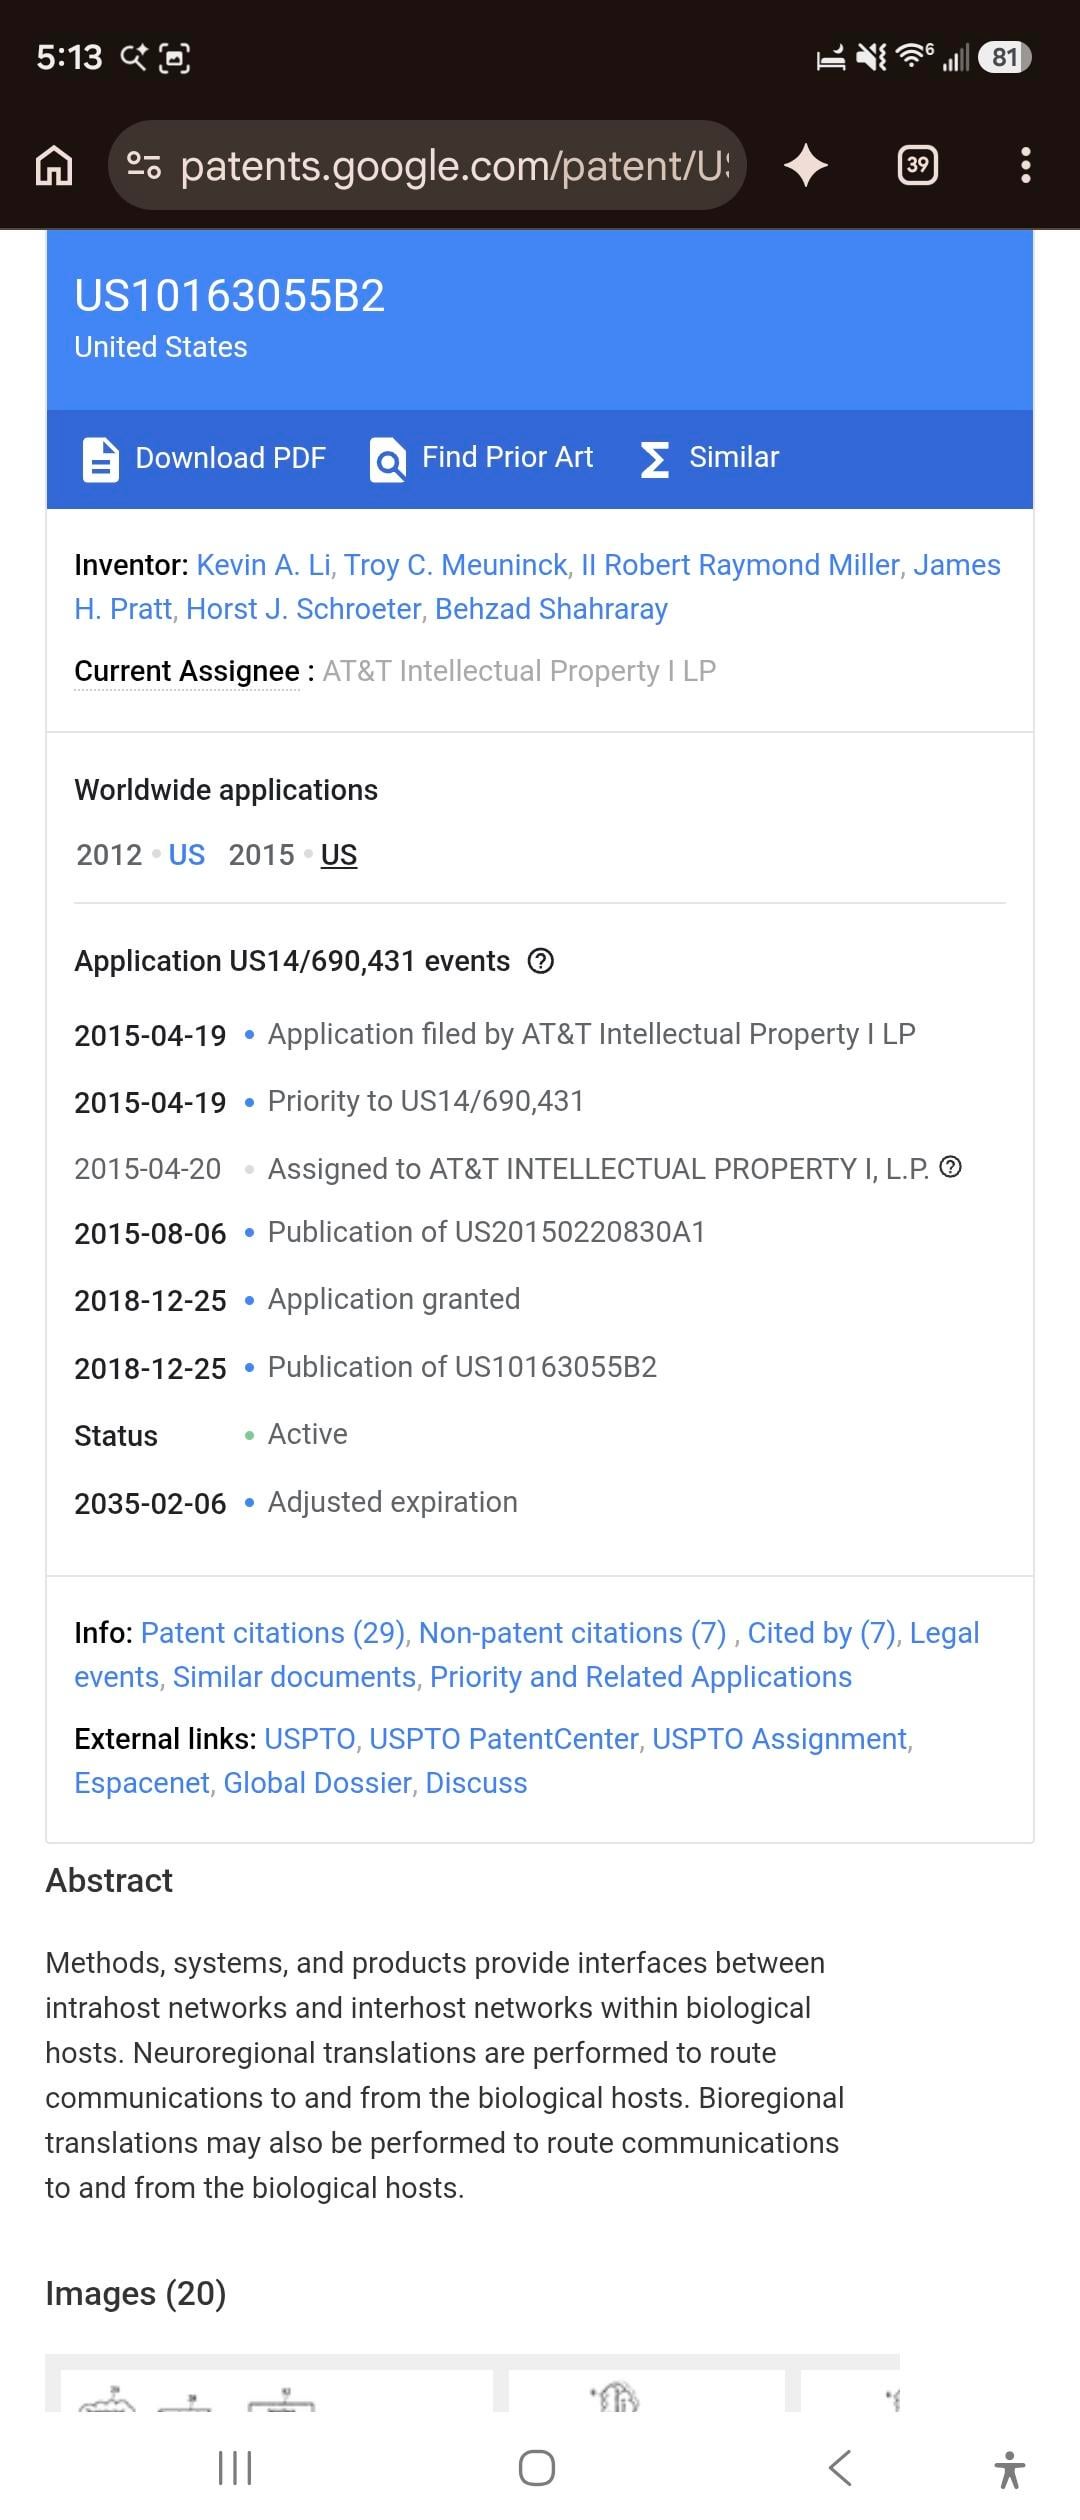1080x2520 pixels.
Task: Open the Discuss link
Action: [x=476, y=1783]
